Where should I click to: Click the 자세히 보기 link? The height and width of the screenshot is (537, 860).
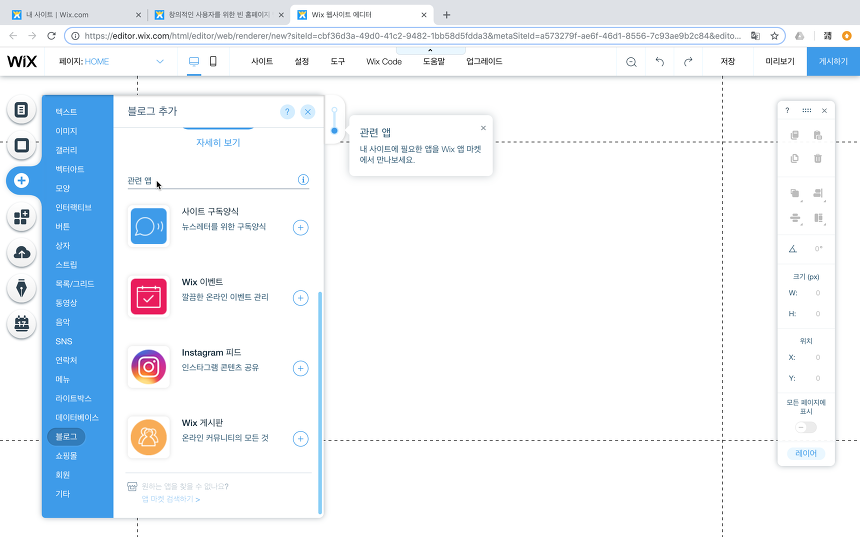coord(218,143)
